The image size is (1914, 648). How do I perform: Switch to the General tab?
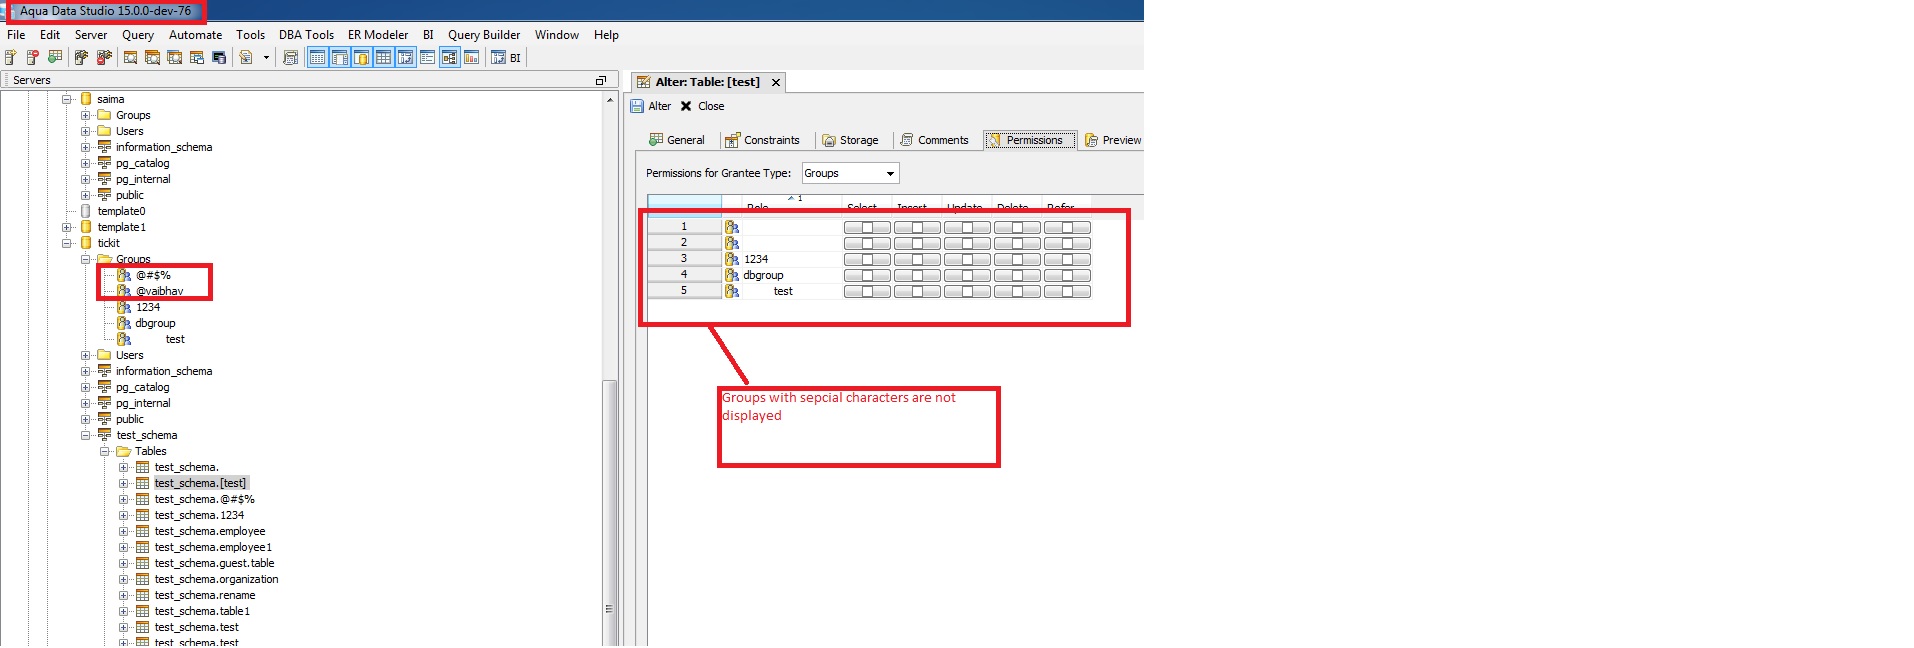pyautogui.click(x=677, y=140)
